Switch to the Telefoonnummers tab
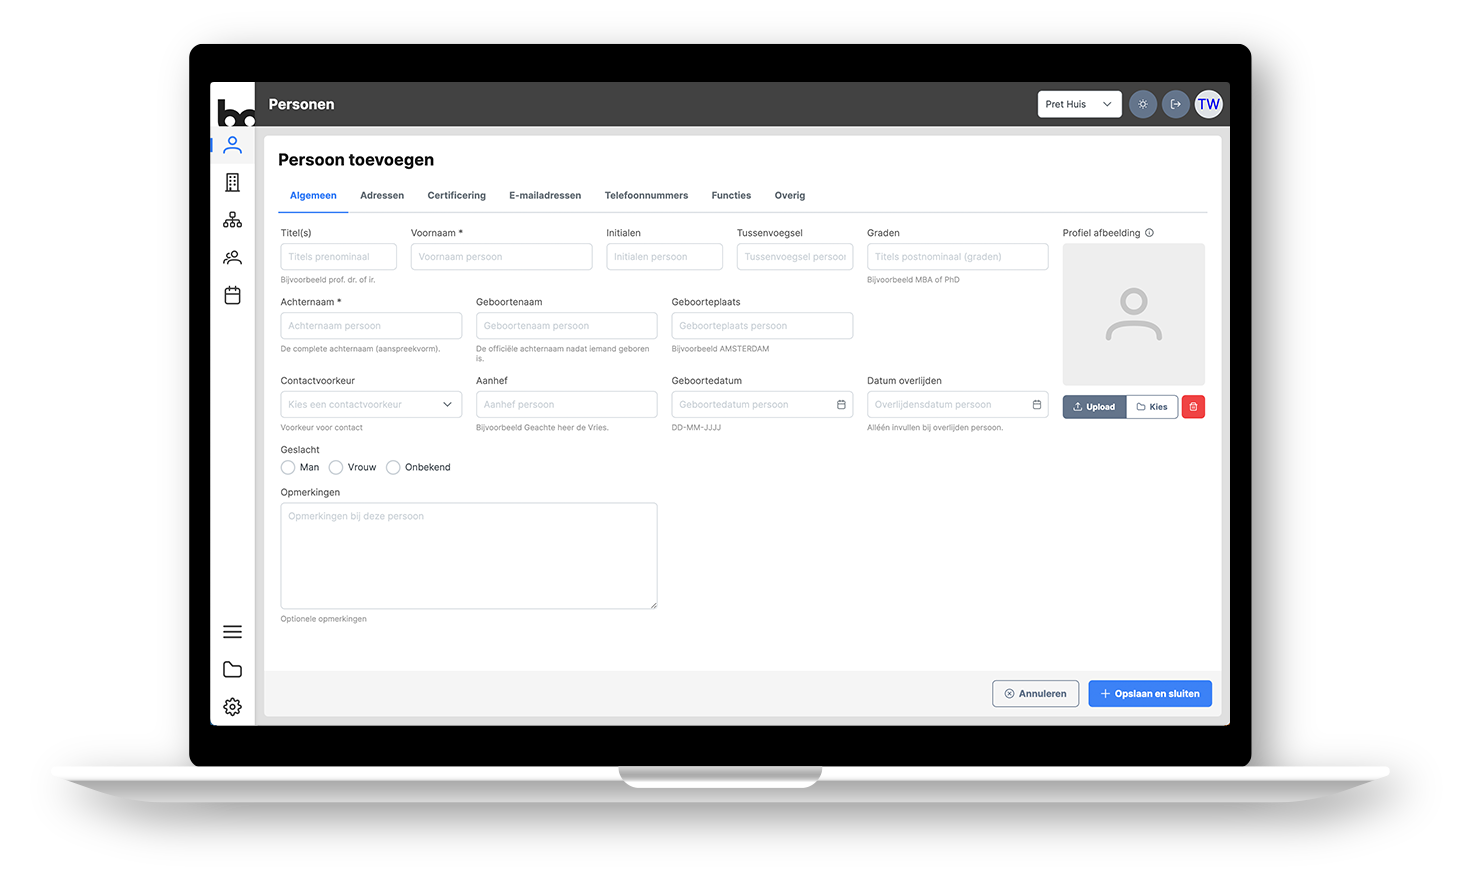Image resolution: width=1460 pixels, height=880 pixels. pyautogui.click(x=646, y=196)
